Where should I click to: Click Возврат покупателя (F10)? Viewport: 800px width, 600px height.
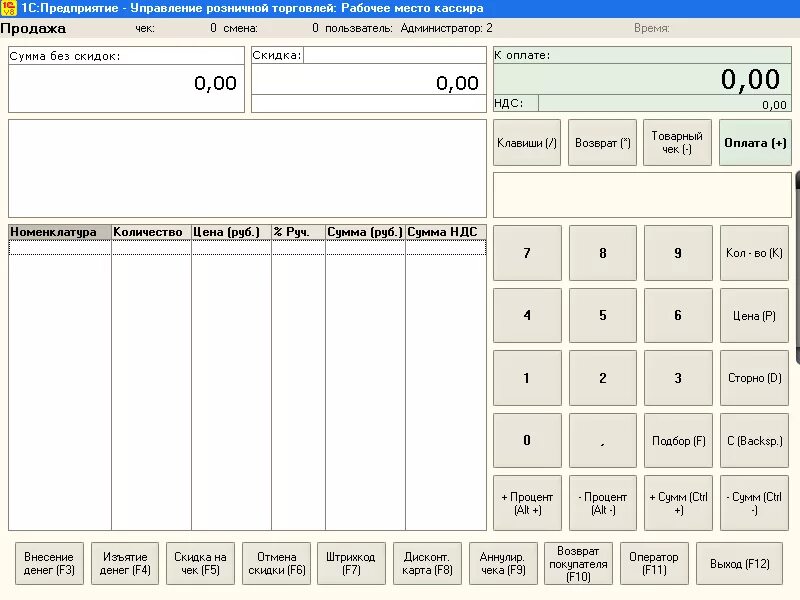[578, 563]
